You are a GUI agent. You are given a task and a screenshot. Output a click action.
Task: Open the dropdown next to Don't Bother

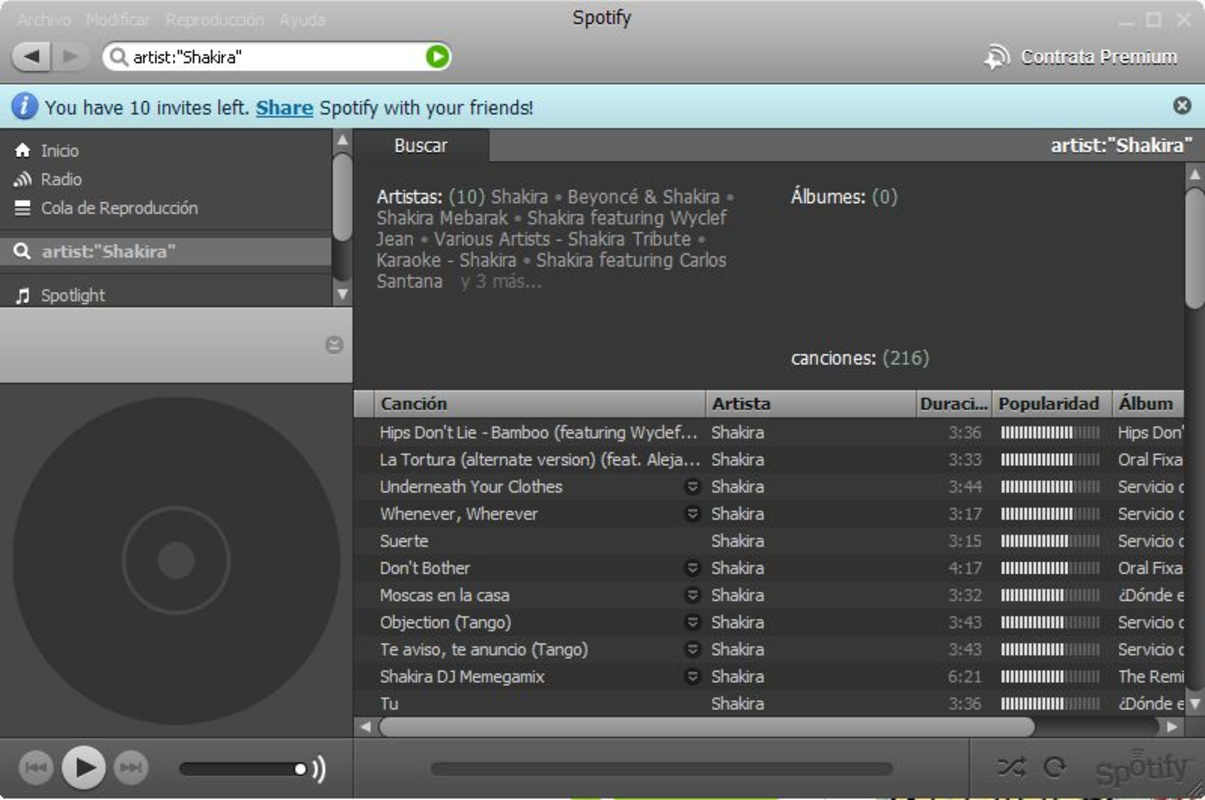click(690, 568)
